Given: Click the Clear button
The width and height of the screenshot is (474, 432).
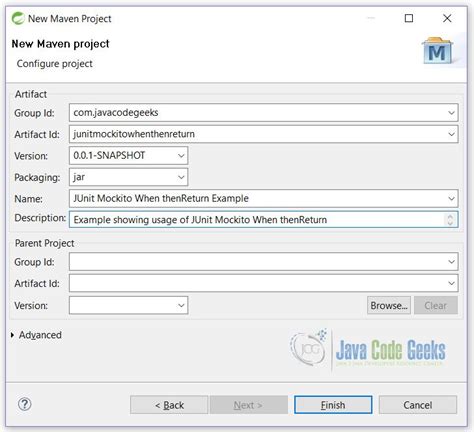Looking at the screenshot, I should pyautogui.click(x=436, y=305).
